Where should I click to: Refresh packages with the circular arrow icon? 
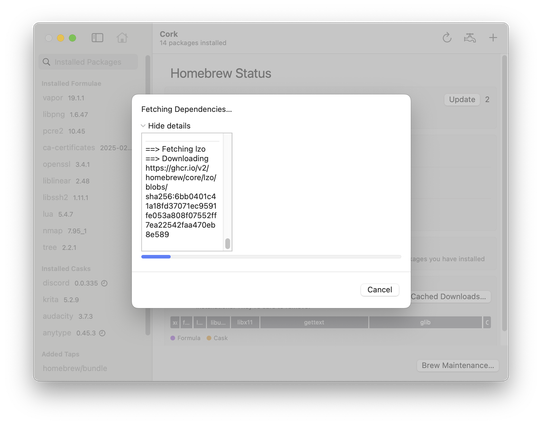click(447, 38)
